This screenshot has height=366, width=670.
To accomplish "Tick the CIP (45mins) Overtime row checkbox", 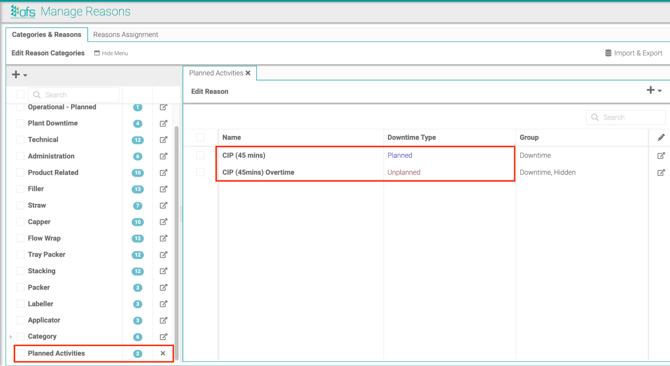I will coord(200,172).
